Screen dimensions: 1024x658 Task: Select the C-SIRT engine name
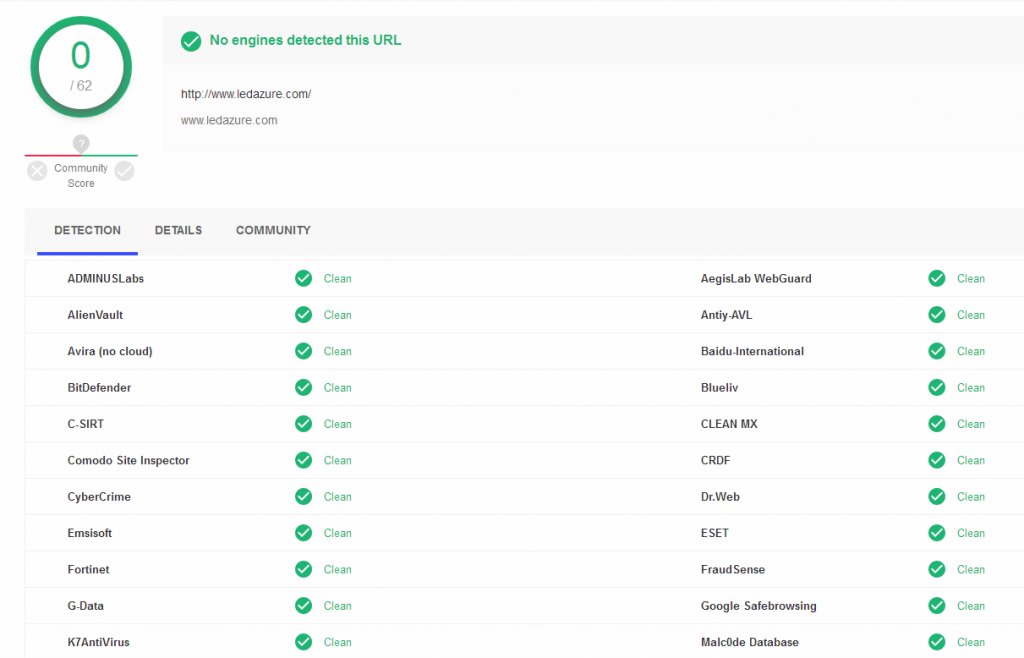[86, 424]
